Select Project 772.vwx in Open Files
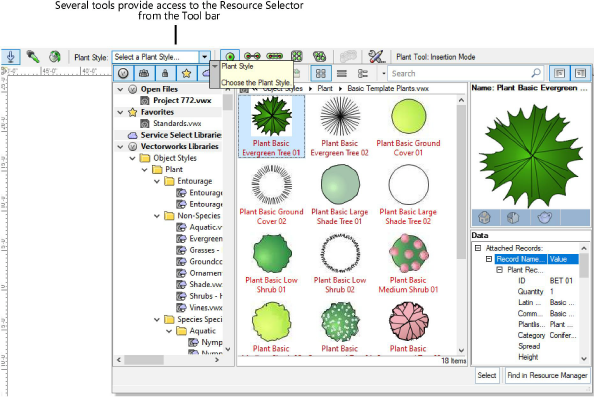This screenshot has width=595, height=397. coord(182,101)
